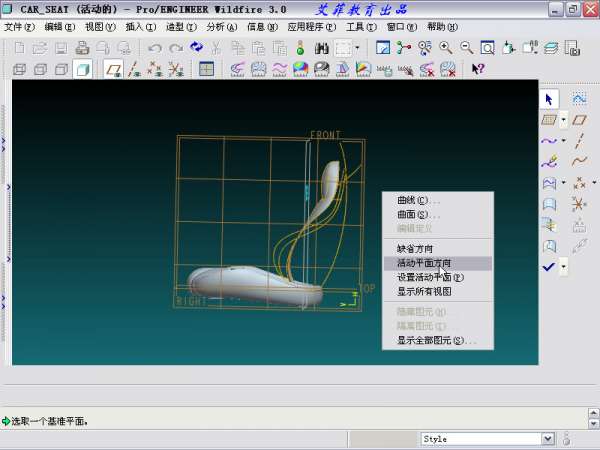Viewport: 600px width, 450px height.
Task: Open the reflection analysis icon
Action: click(x=322, y=69)
